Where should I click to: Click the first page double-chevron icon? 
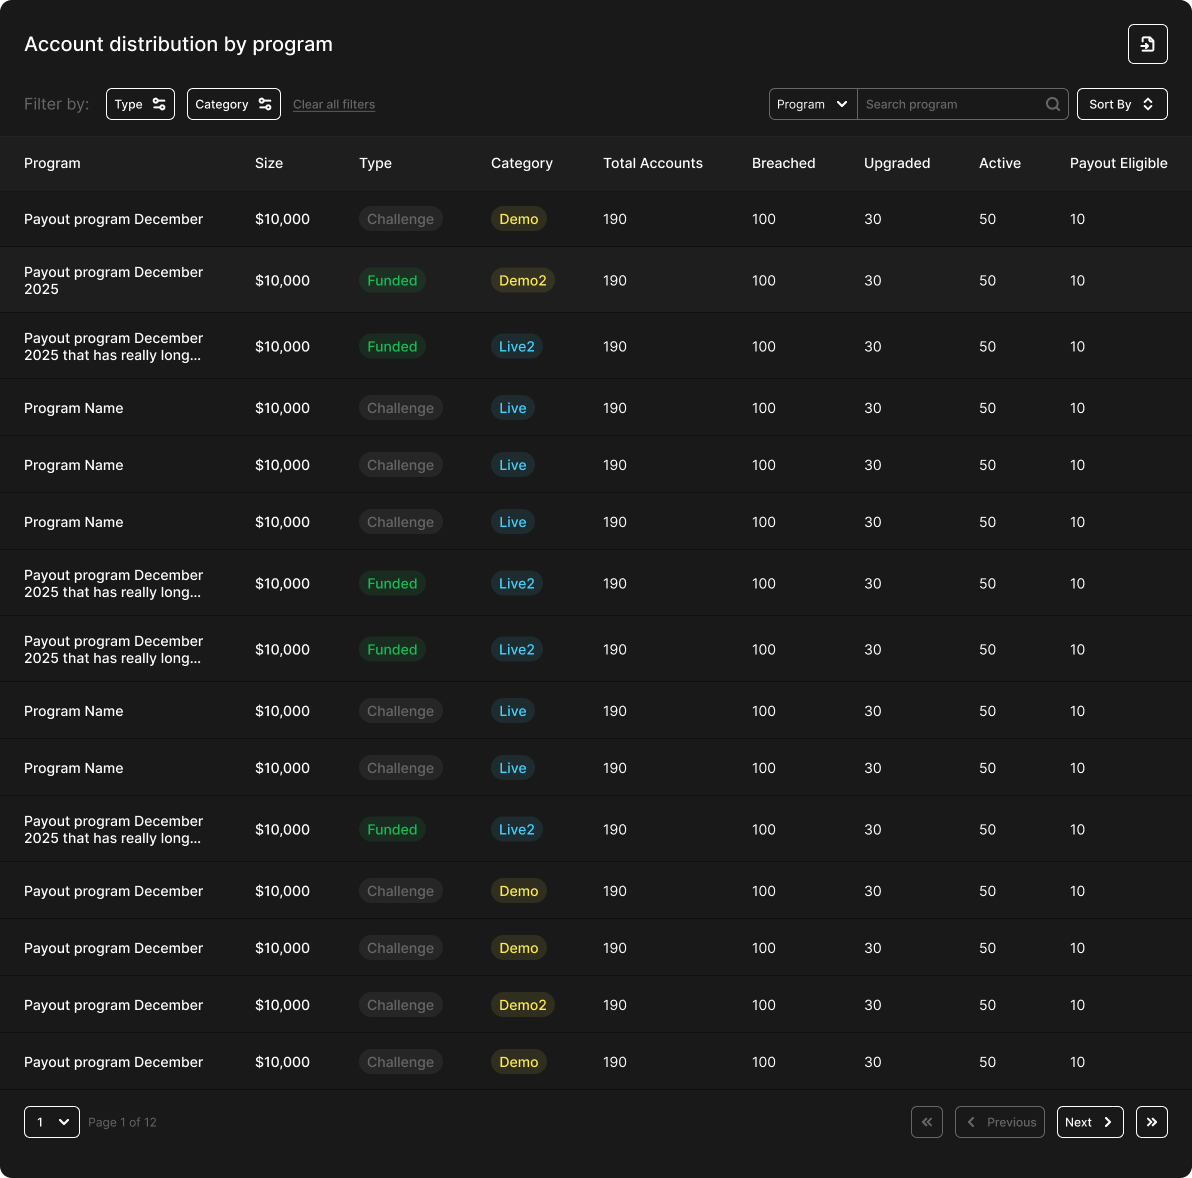coord(926,1122)
